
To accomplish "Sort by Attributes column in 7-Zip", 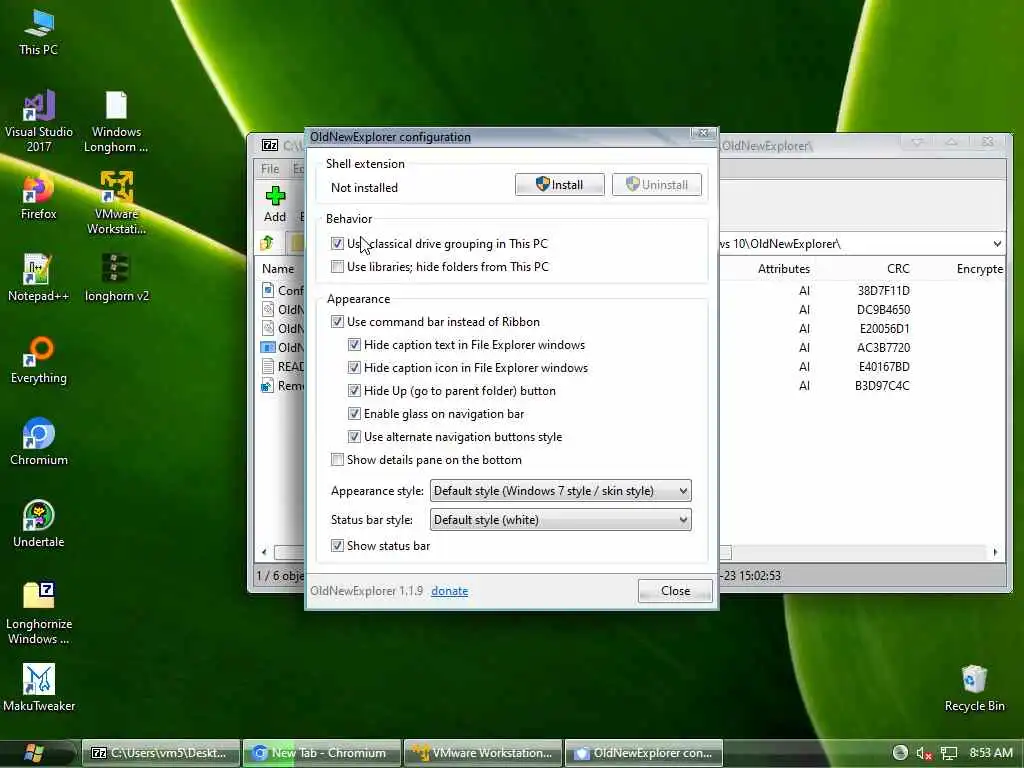I will click(x=783, y=268).
